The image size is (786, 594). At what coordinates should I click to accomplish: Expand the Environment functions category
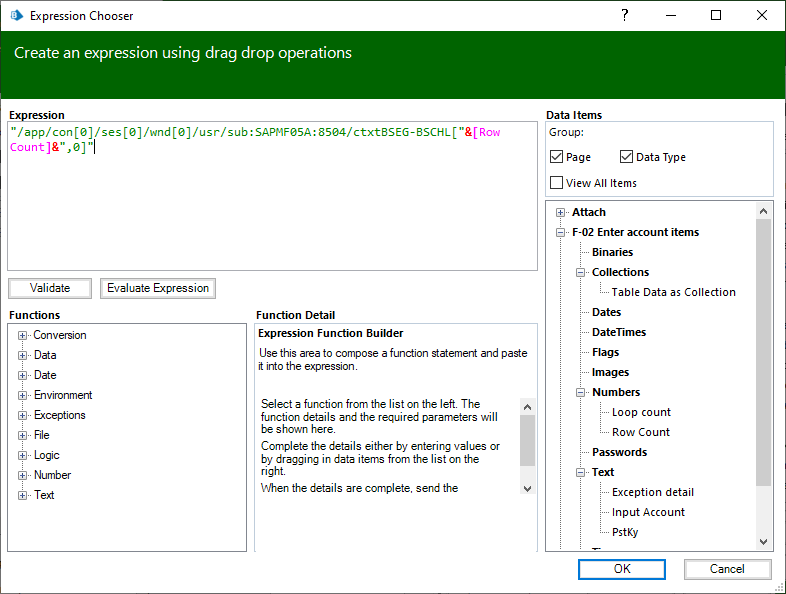[23, 395]
